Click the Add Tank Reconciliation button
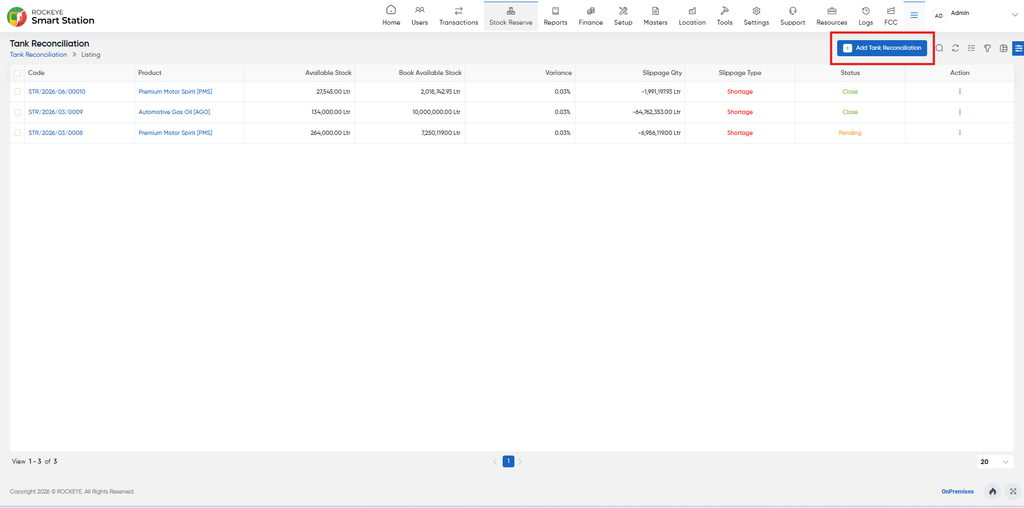Image resolution: width=1024 pixels, height=508 pixels. pyautogui.click(x=882, y=48)
